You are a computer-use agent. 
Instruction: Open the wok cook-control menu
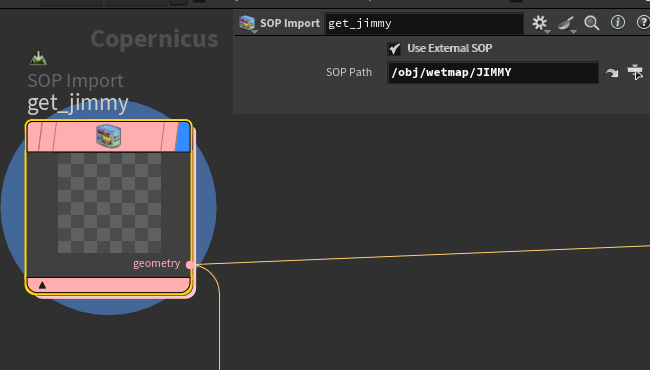(566, 23)
